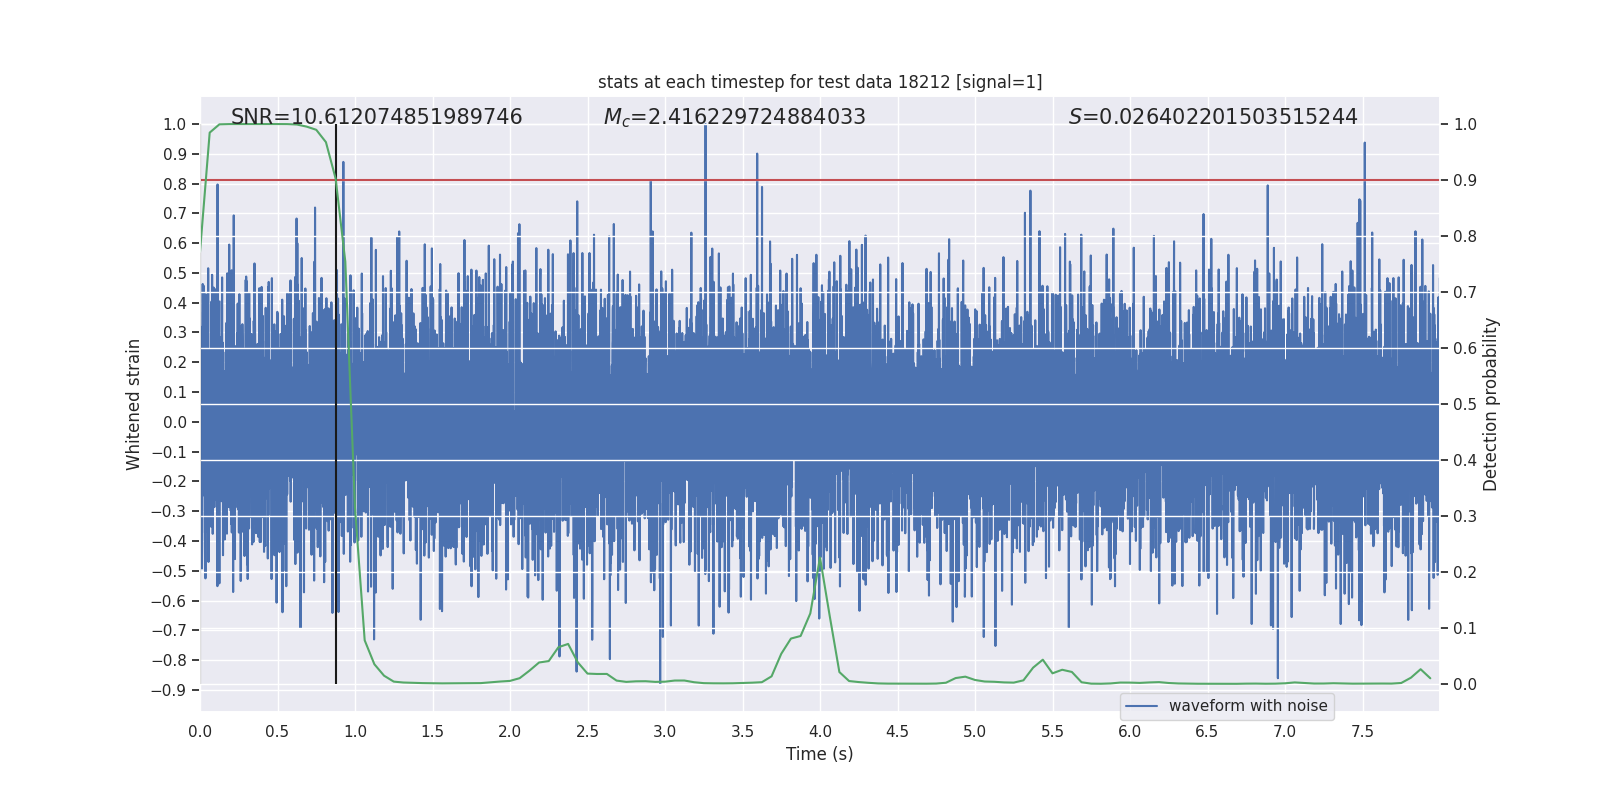The width and height of the screenshot is (1600, 800).
Task: Click the green curve peak near 4.0 seconds
Action: 821,562
